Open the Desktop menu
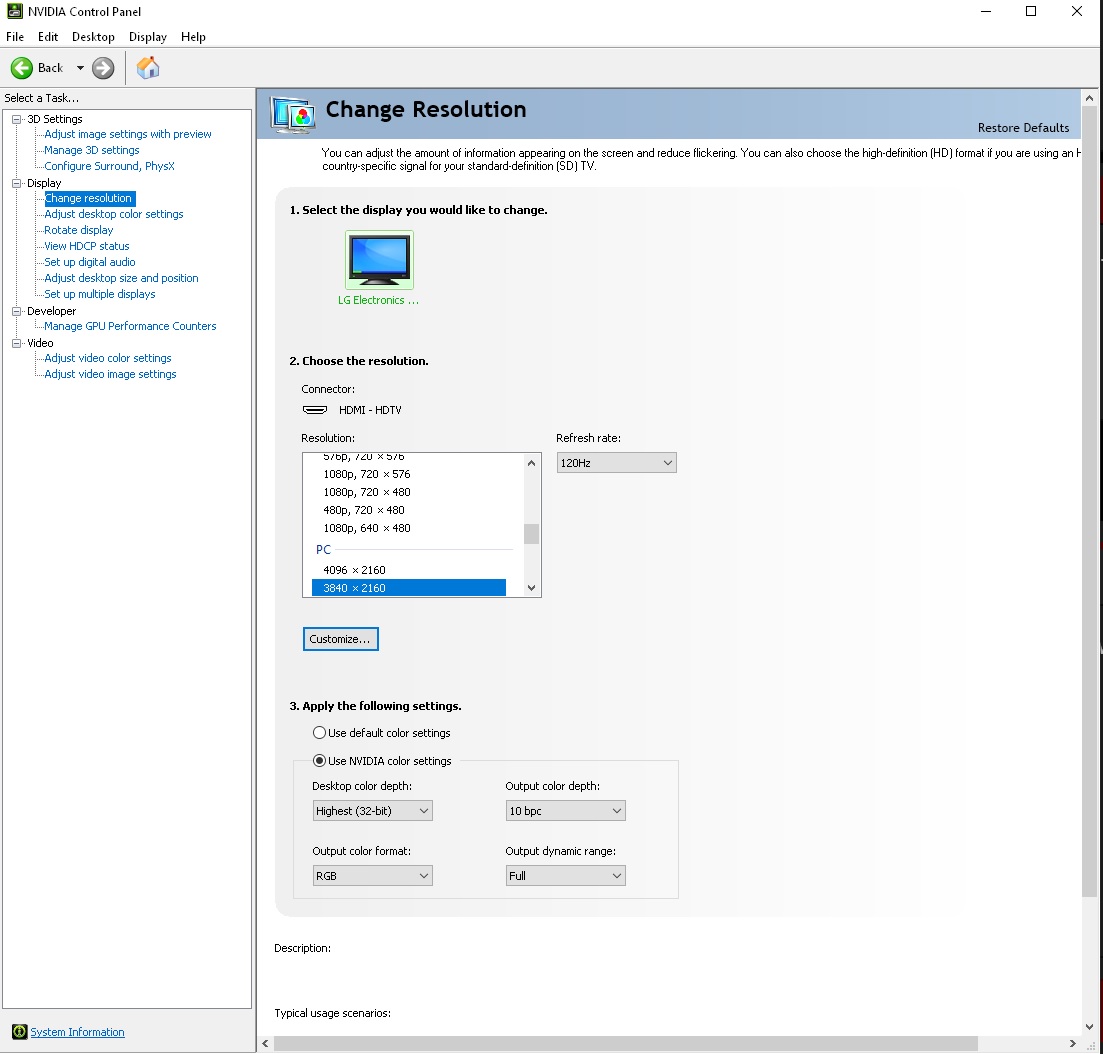 pyautogui.click(x=93, y=37)
